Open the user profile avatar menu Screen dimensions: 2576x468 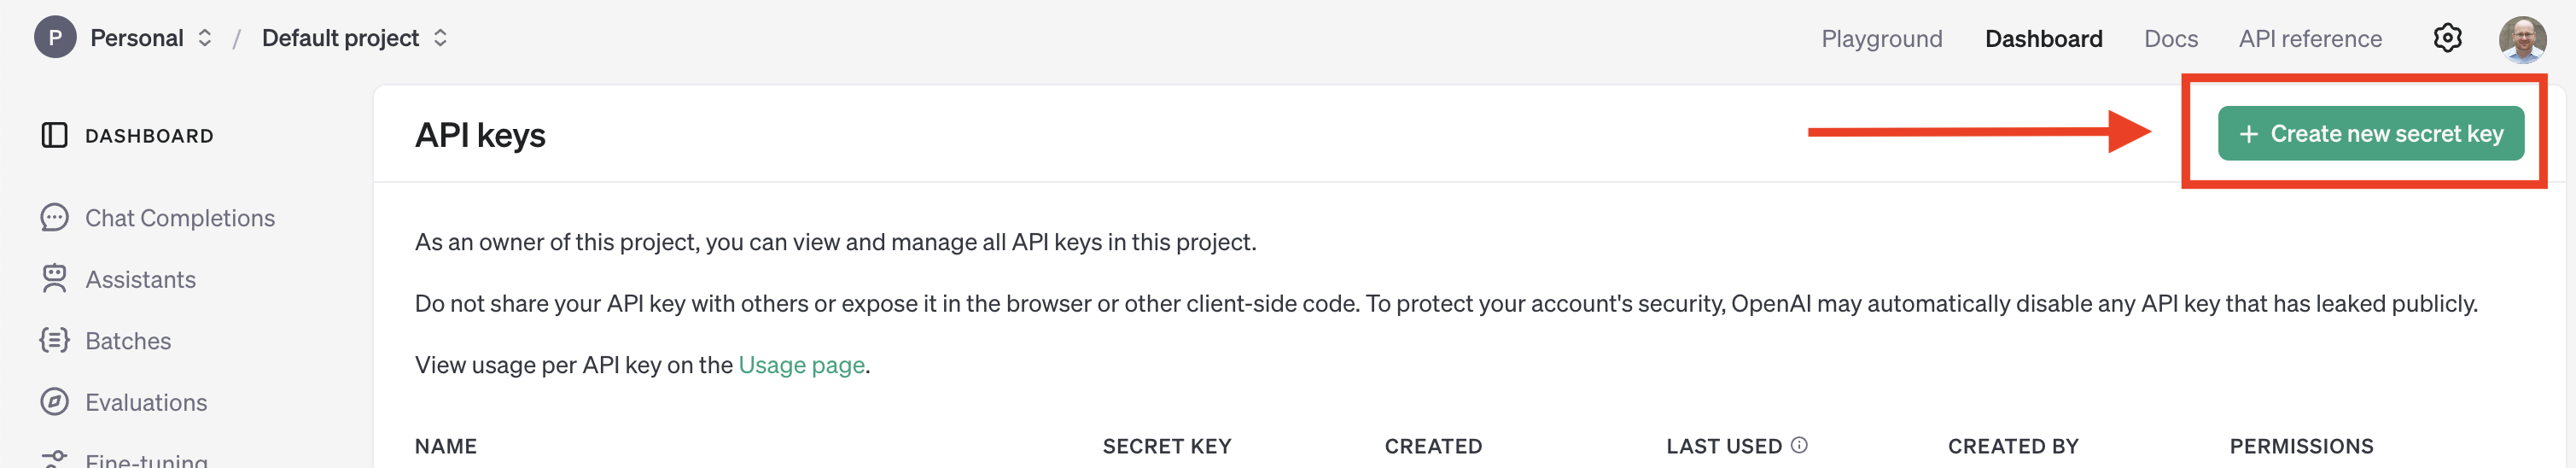pyautogui.click(x=2522, y=39)
